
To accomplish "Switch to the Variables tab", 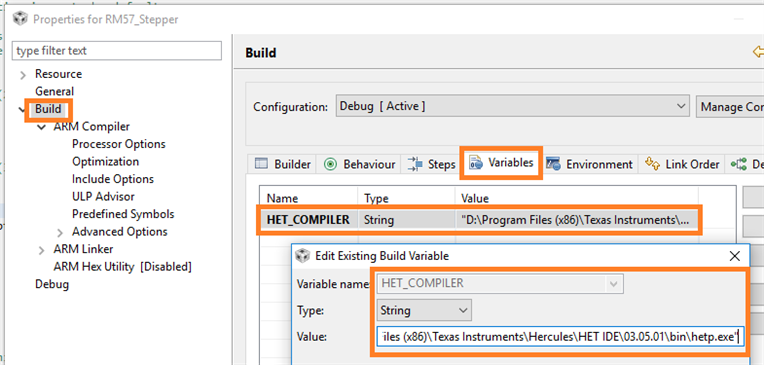I will tap(502, 163).
